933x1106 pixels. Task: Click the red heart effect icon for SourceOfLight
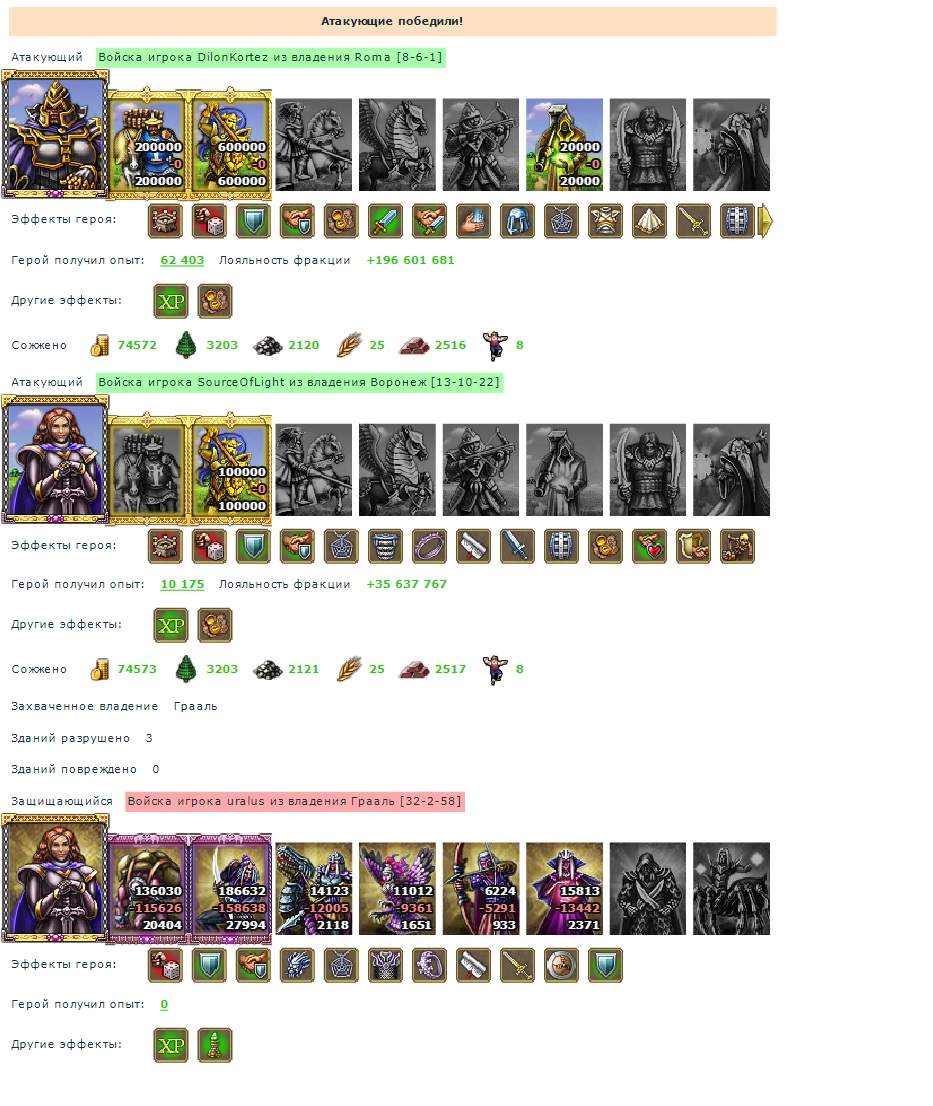(649, 546)
